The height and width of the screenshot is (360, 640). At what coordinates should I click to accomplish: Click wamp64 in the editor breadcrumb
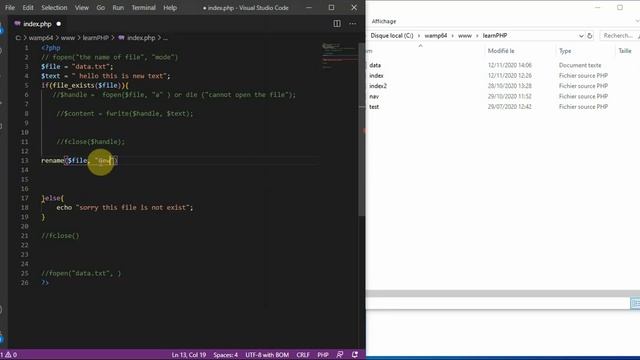point(40,38)
